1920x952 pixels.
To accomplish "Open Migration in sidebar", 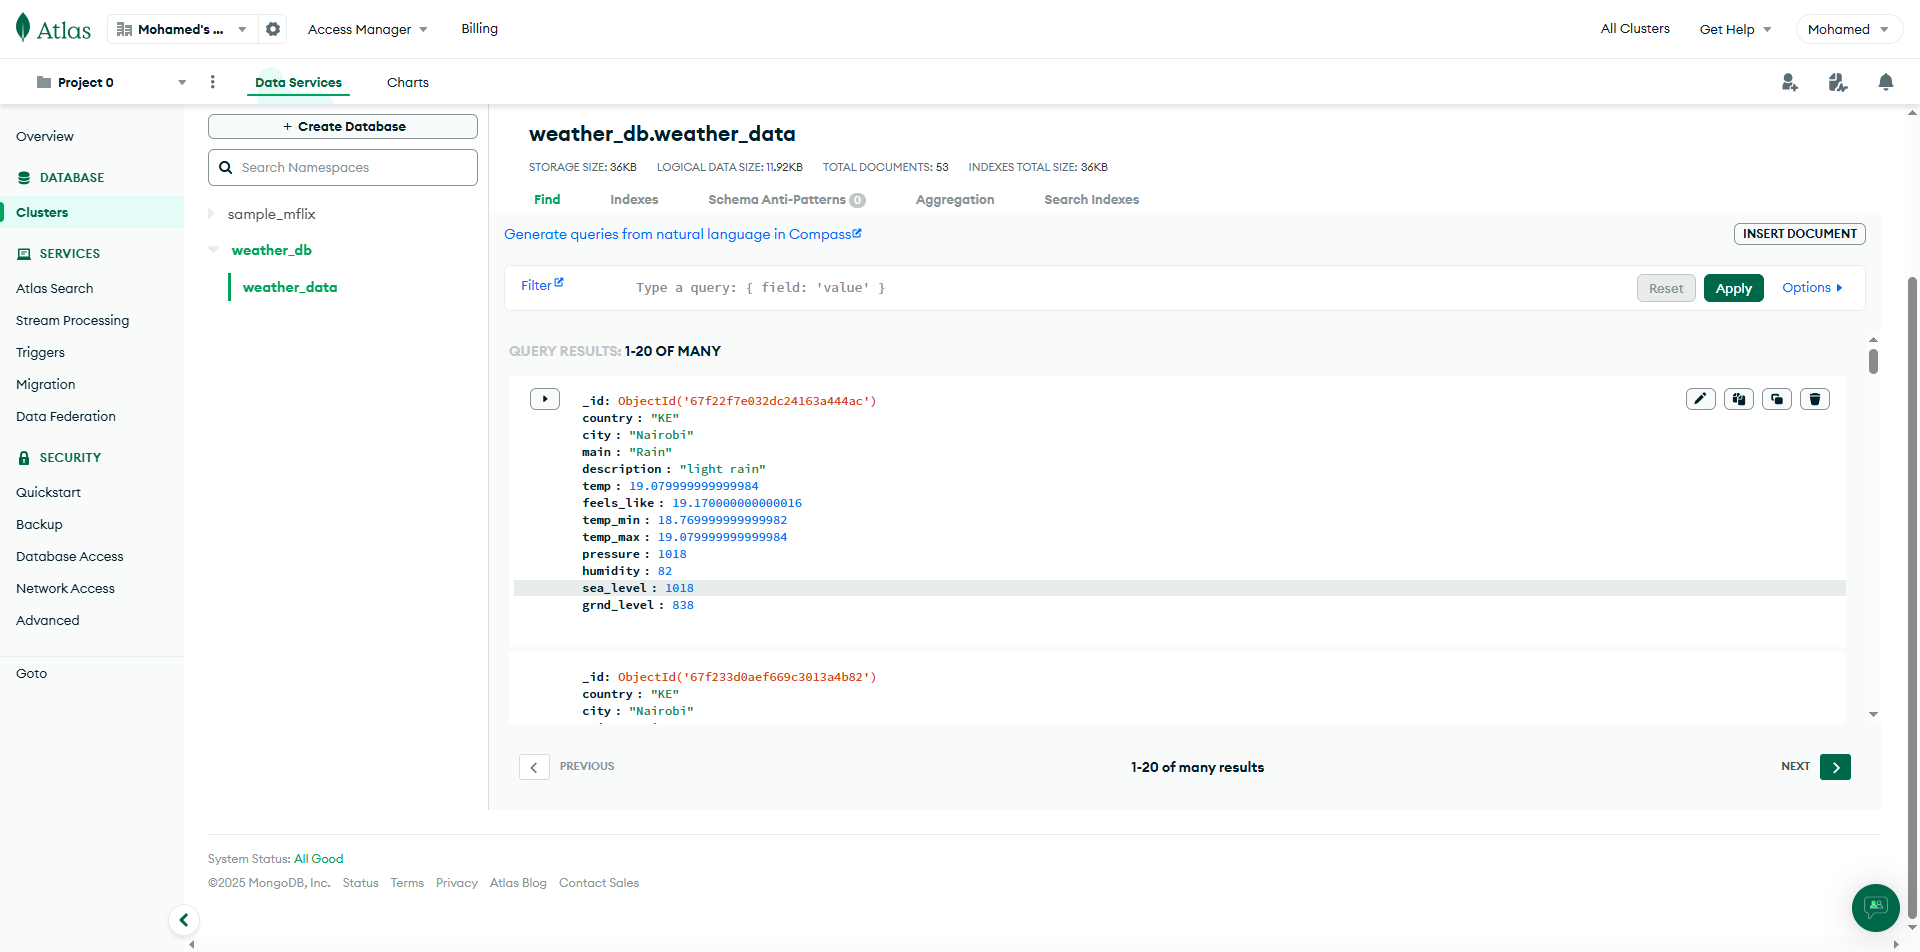I will pyautogui.click(x=46, y=384).
